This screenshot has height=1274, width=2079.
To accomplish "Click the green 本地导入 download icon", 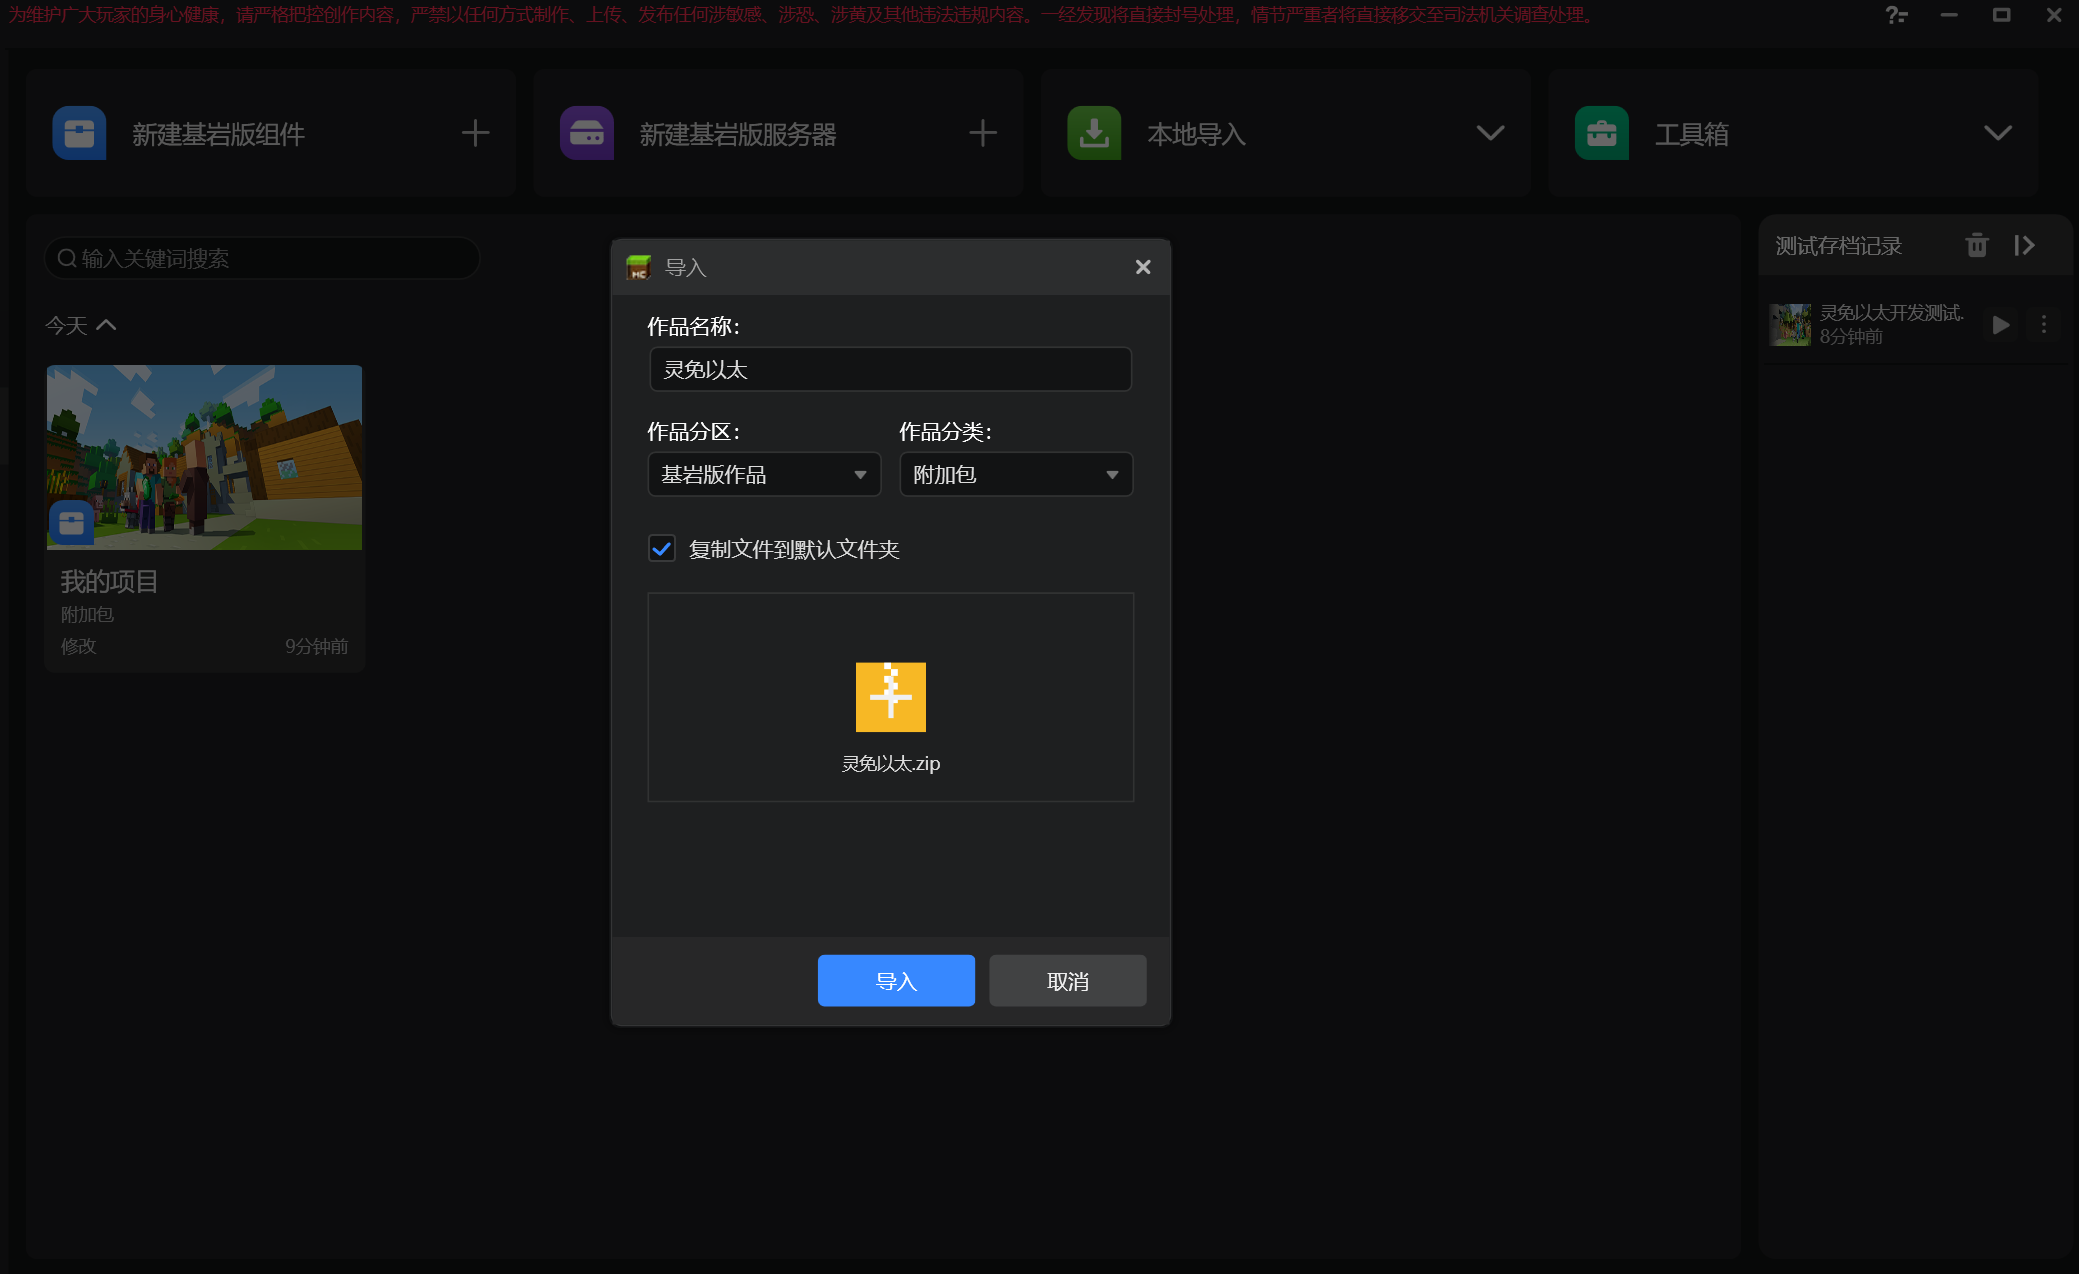I will pyautogui.click(x=1094, y=133).
